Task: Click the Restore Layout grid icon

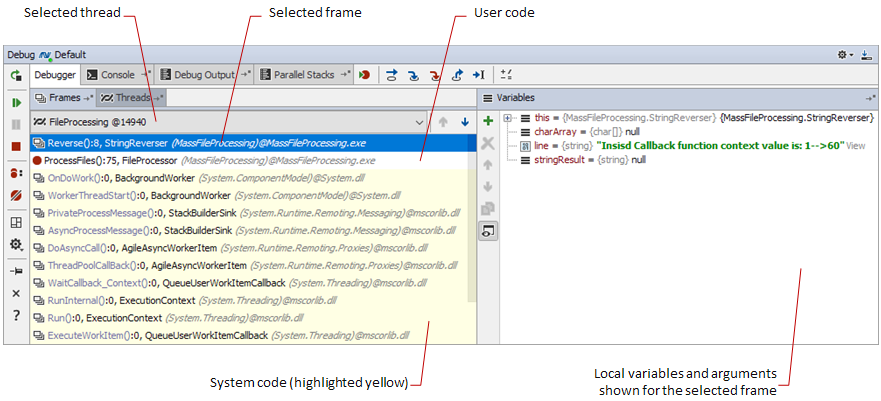Action: click(x=16, y=222)
